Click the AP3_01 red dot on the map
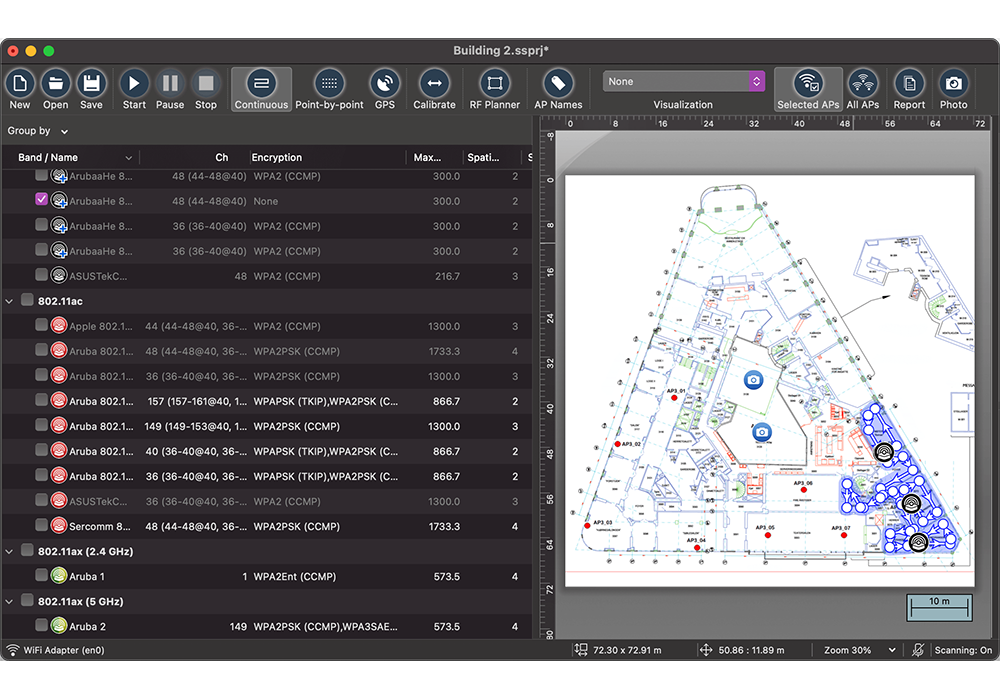Screen dimensions: 1000x700 (x=674, y=398)
